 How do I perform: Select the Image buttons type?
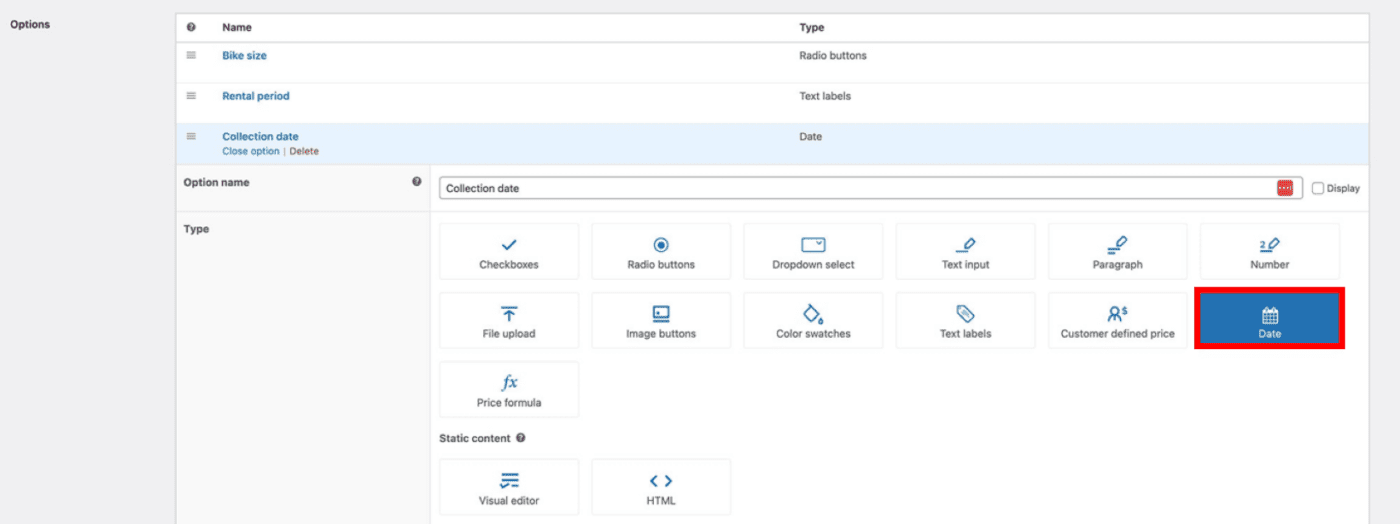pyautogui.click(x=660, y=320)
